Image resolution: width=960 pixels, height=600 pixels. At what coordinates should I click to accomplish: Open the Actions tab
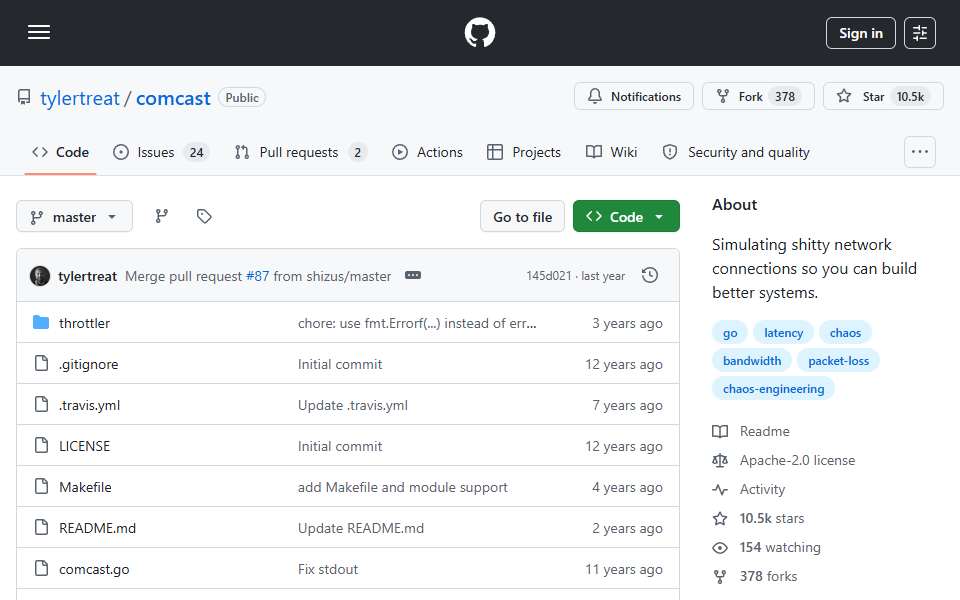pos(427,152)
